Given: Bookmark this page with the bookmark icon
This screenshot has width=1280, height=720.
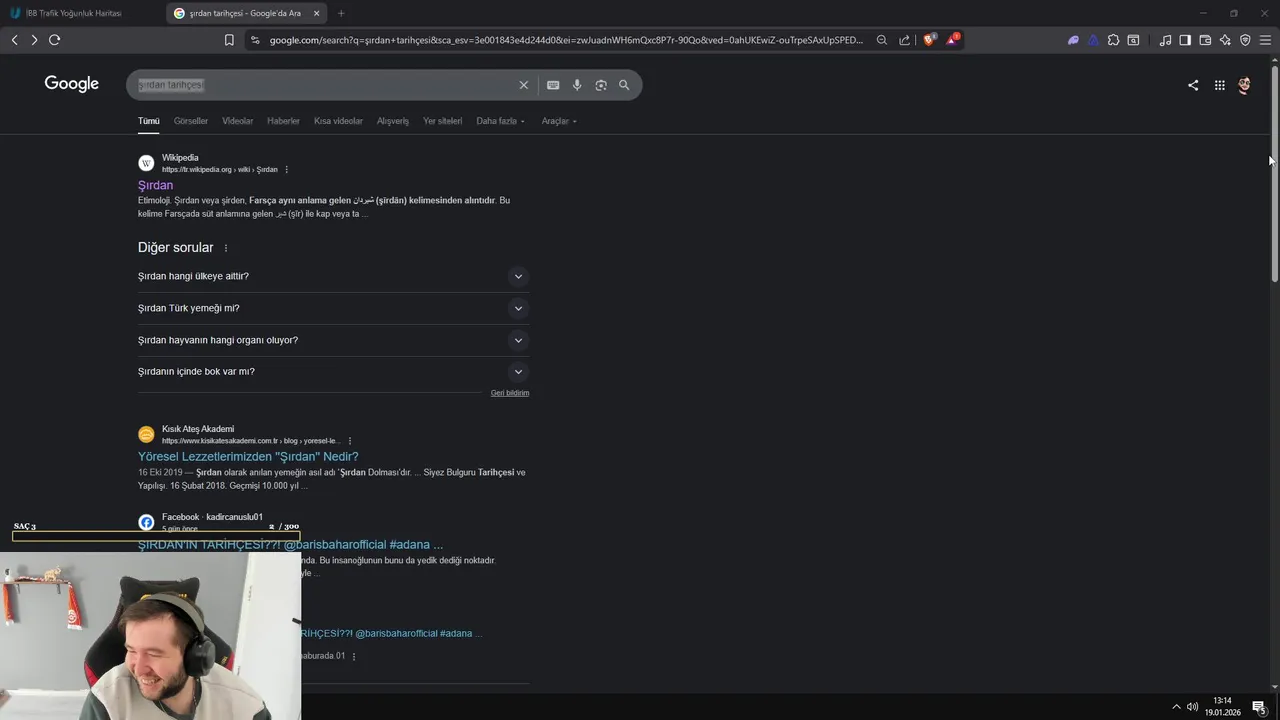Looking at the screenshot, I should (229, 40).
